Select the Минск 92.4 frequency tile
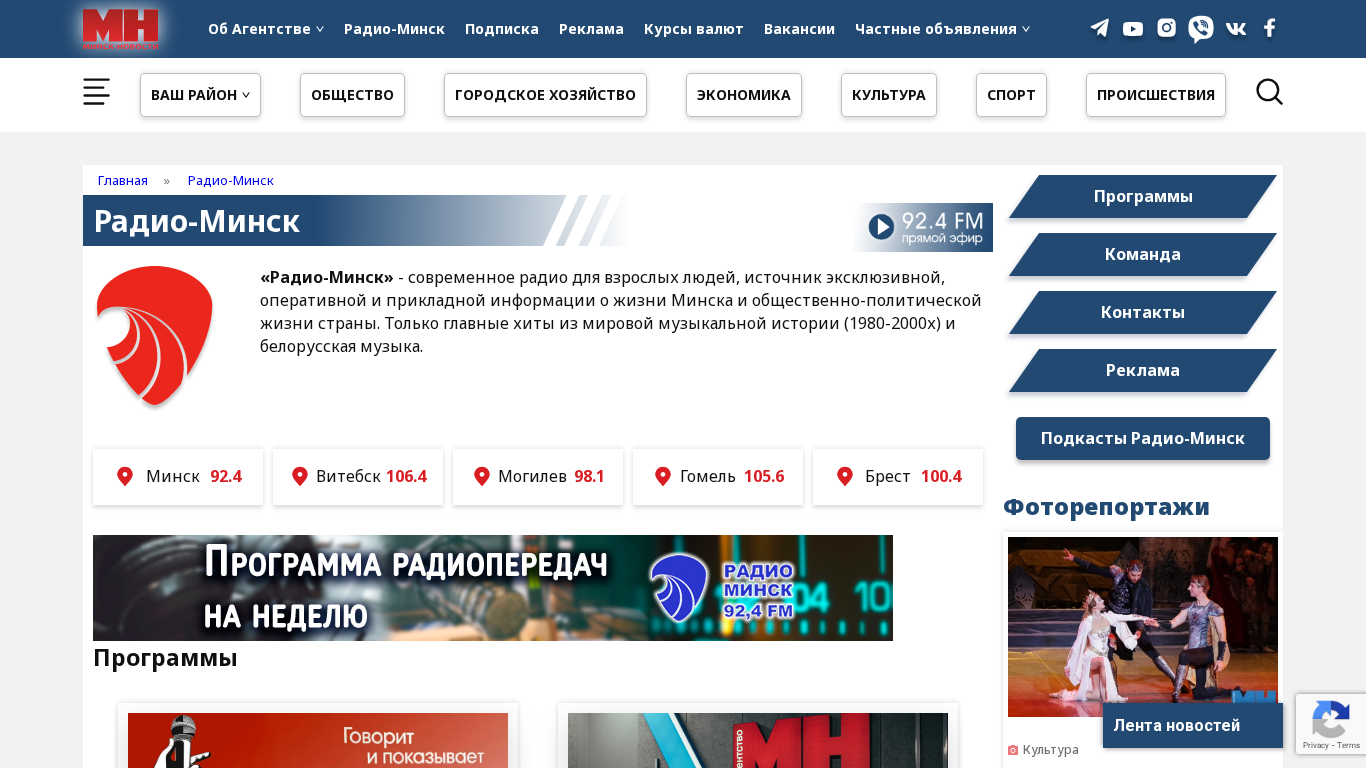This screenshot has width=1366, height=768. [x=178, y=477]
